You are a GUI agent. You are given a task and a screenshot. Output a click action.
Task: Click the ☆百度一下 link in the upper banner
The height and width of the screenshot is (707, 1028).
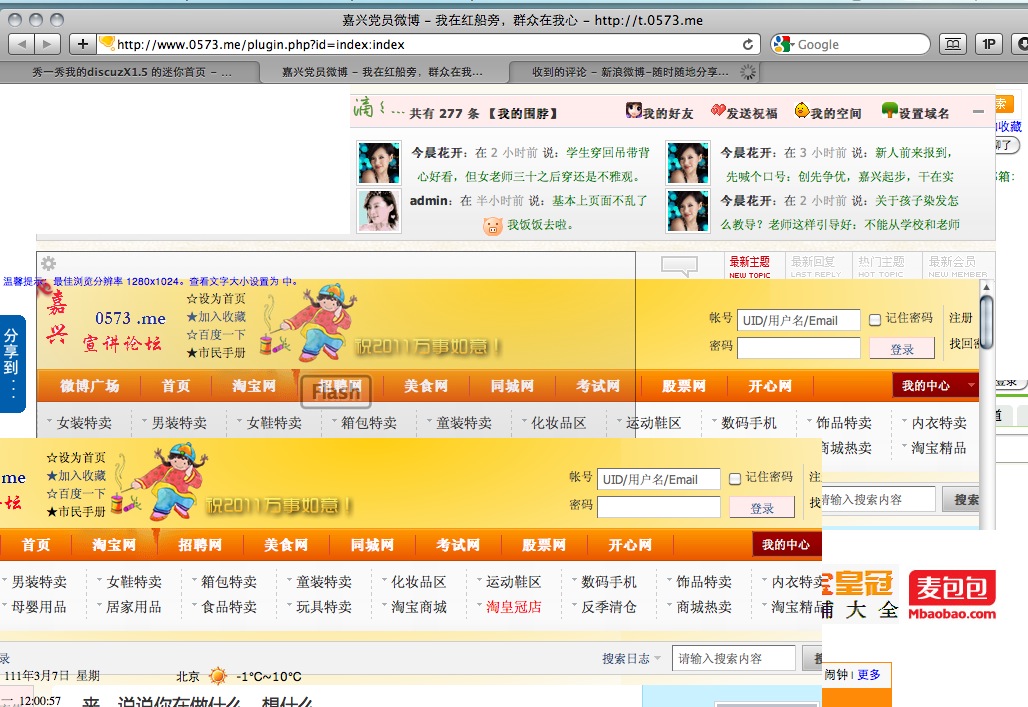(x=216, y=334)
